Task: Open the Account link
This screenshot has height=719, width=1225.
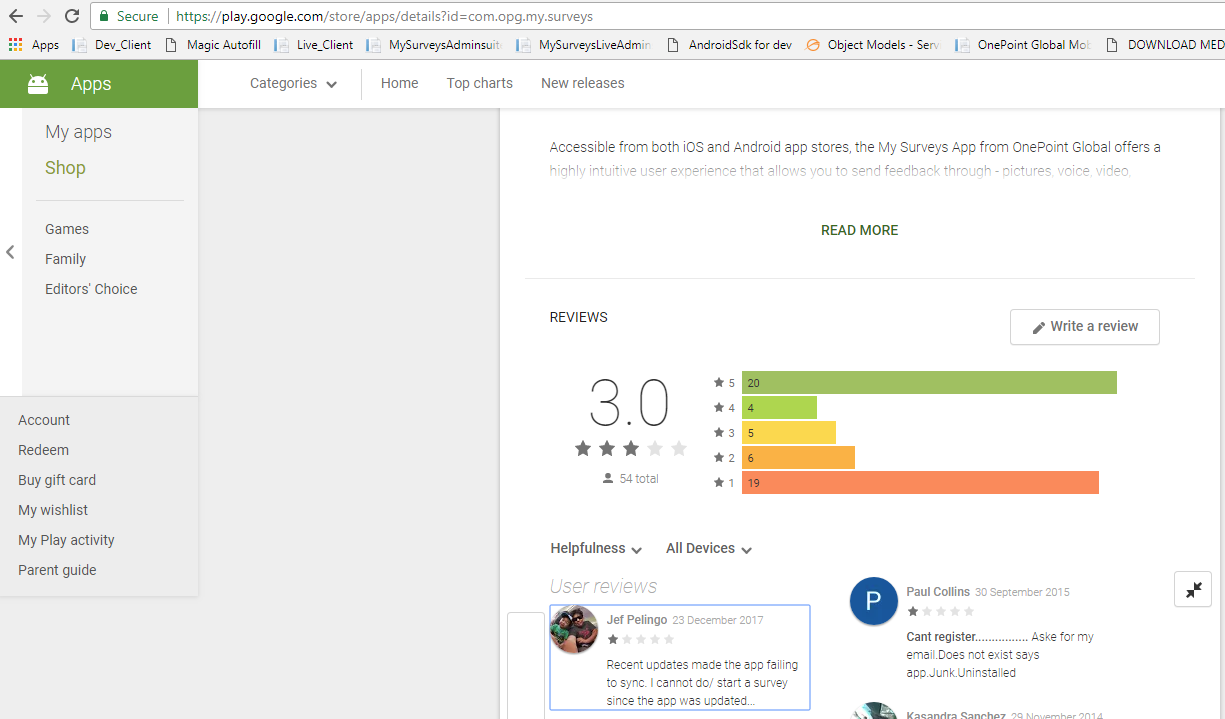Action: tap(44, 420)
